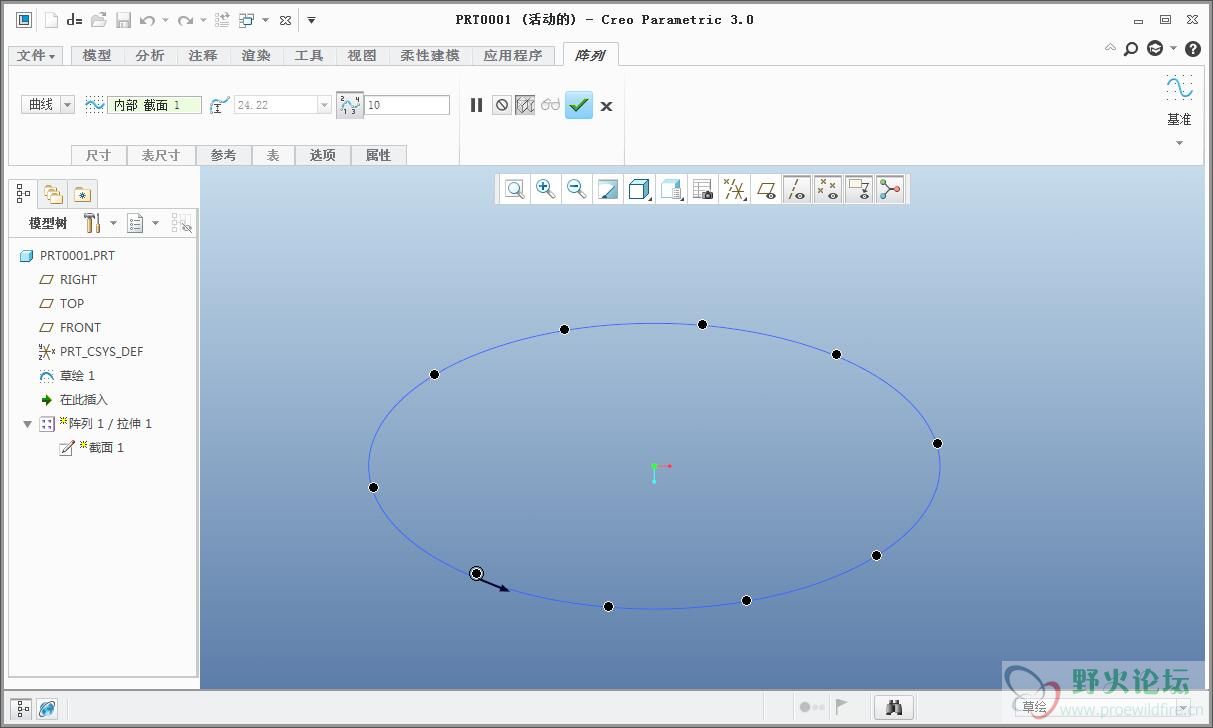Open the Search binoculars in status bar
Viewport: 1213px width, 728px height.
click(x=894, y=707)
